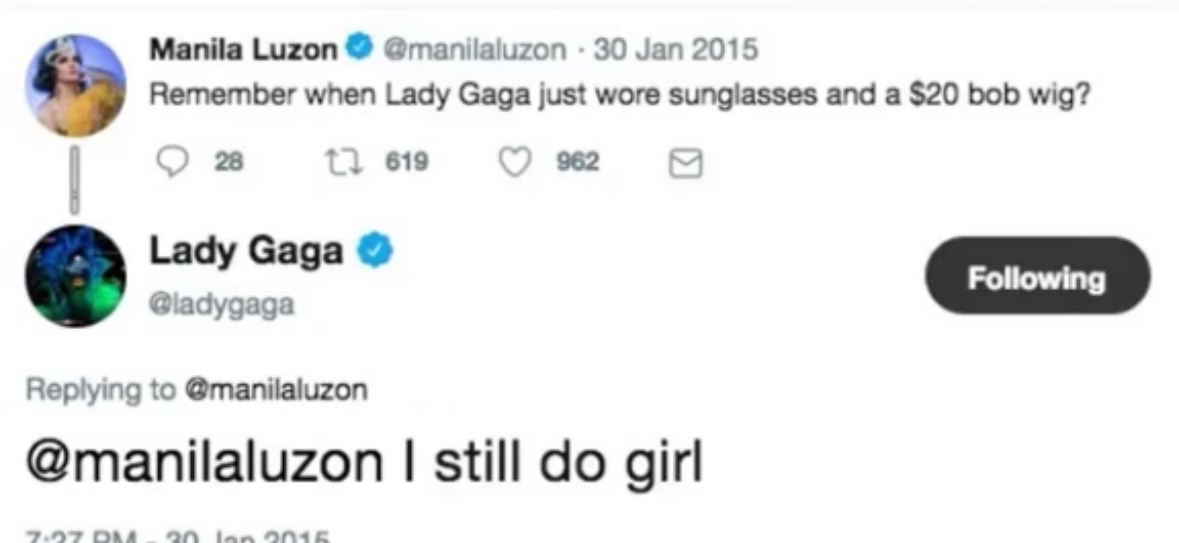1179x543 pixels.
Task: Open the @ladygaga handle link
Action: [221, 305]
